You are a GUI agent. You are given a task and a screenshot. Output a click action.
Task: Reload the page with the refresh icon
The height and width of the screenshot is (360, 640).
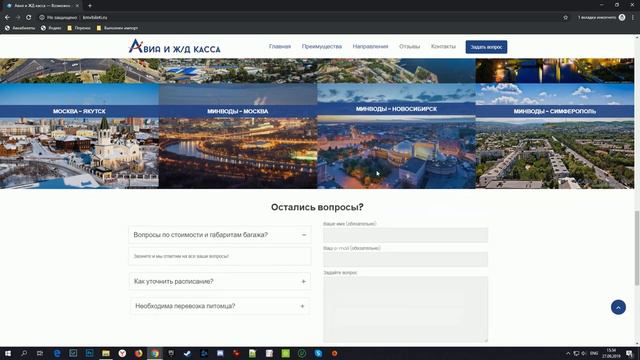(x=29, y=18)
